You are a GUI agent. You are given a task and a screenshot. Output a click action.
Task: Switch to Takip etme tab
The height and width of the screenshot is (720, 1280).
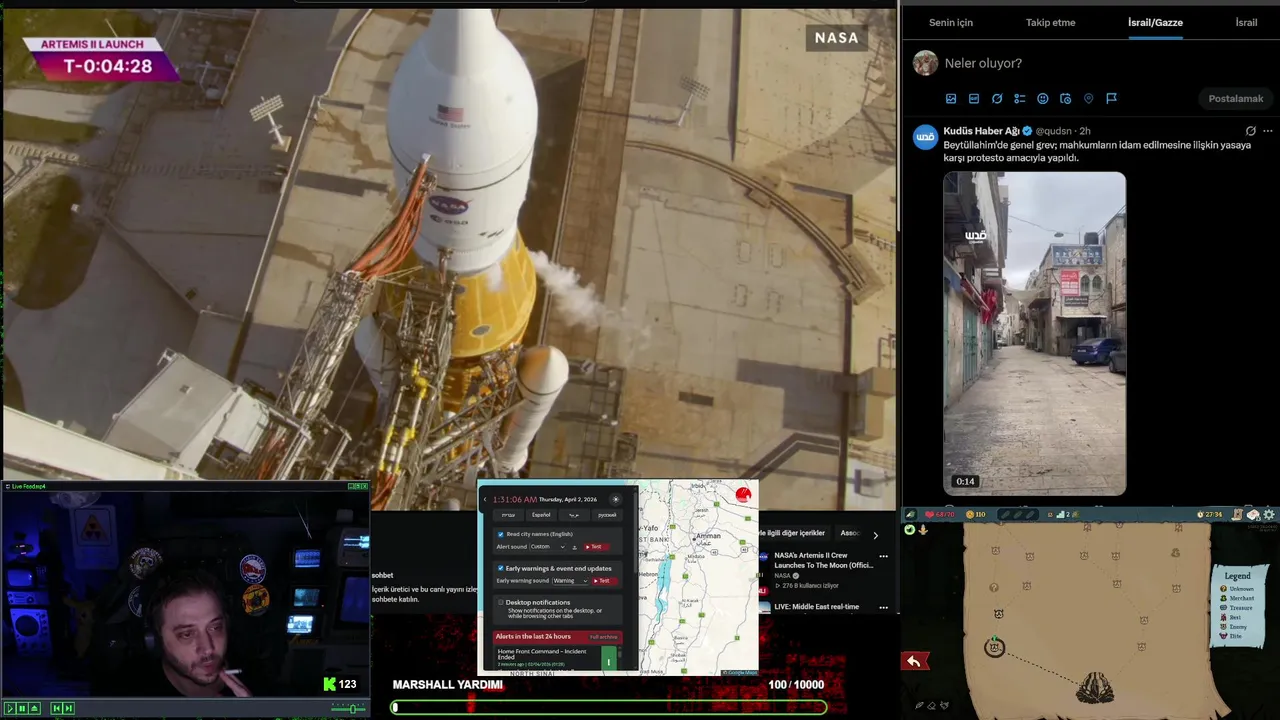click(1050, 22)
